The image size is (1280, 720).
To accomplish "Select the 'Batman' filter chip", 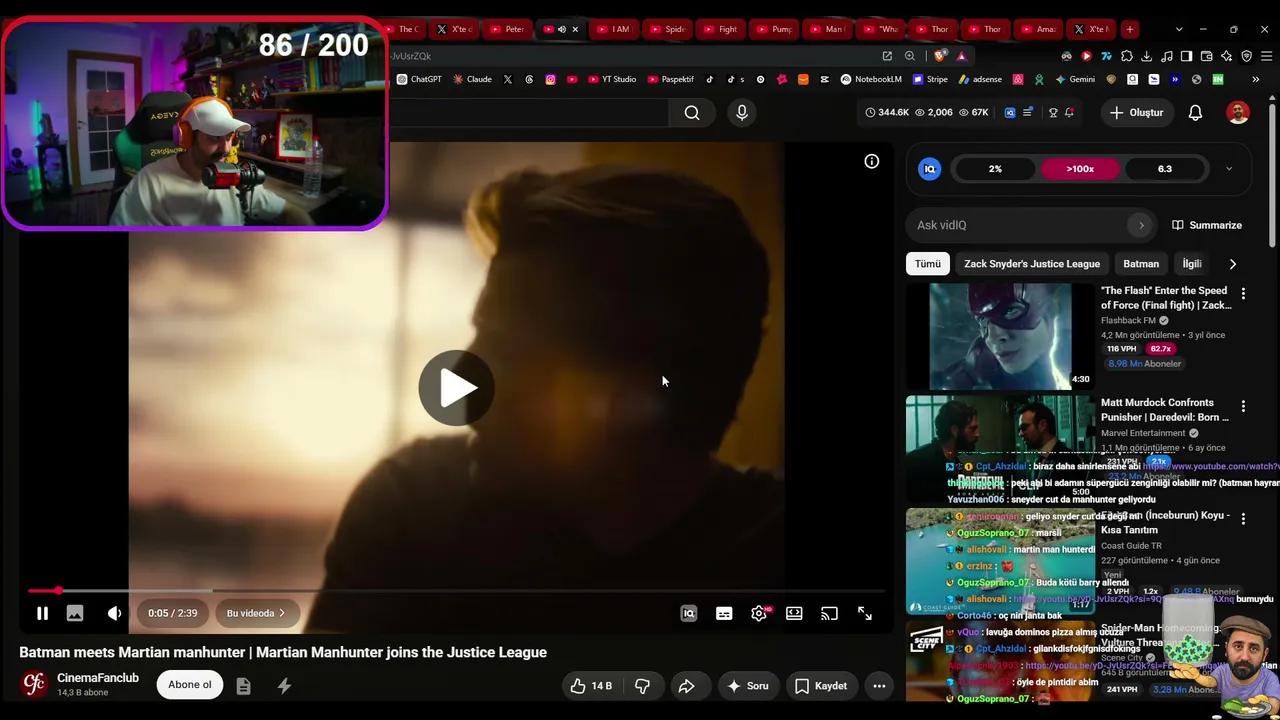I will click(1141, 264).
